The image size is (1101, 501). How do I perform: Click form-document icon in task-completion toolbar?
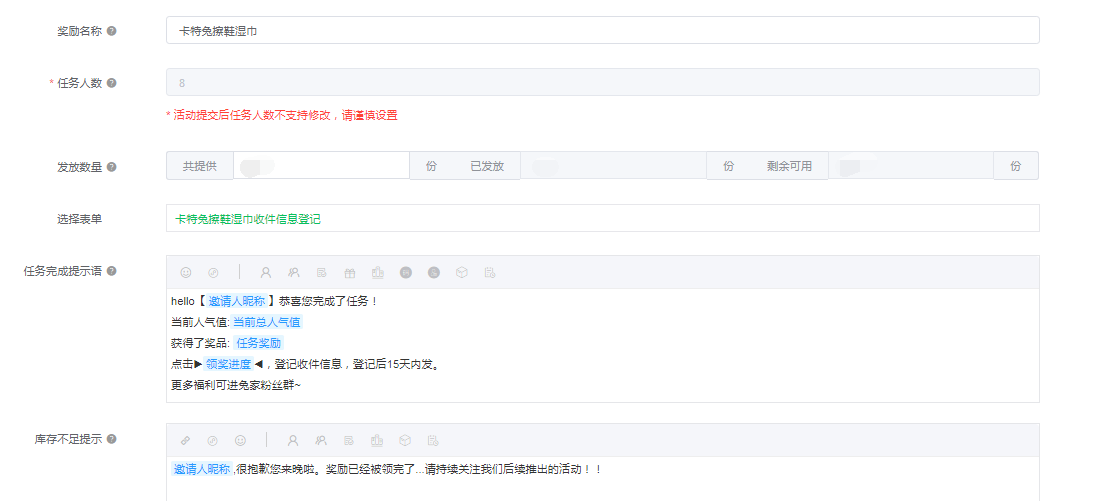point(322,272)
